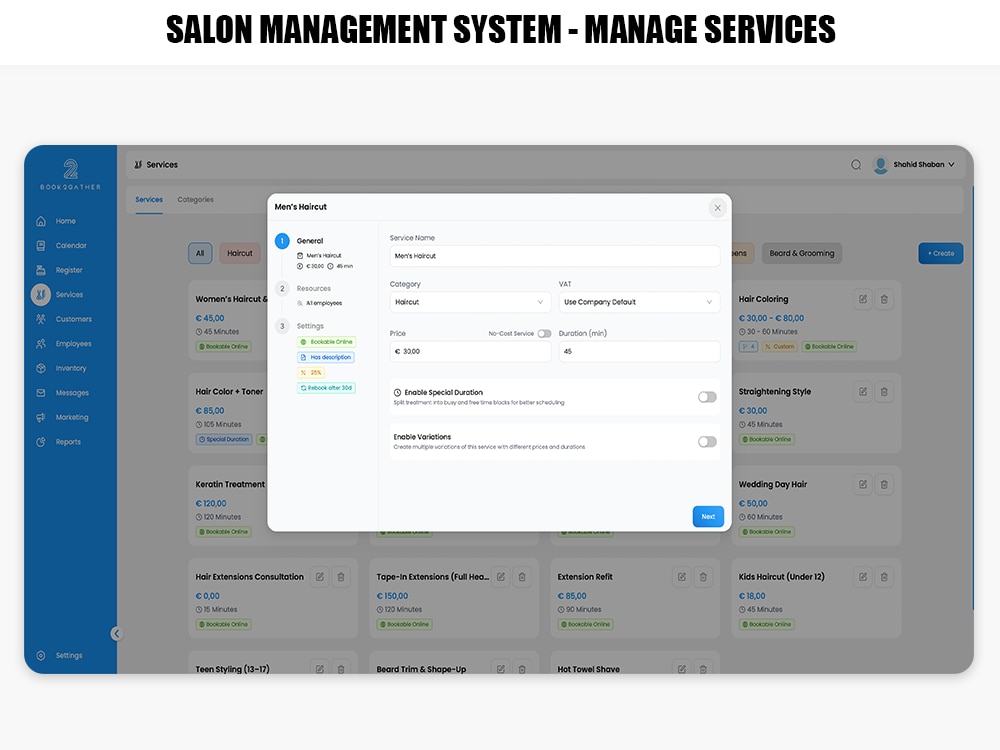This screenshot has height=750, width=1000.
Task: Open the Marketing megaphone icon
Action: [41, 418]
